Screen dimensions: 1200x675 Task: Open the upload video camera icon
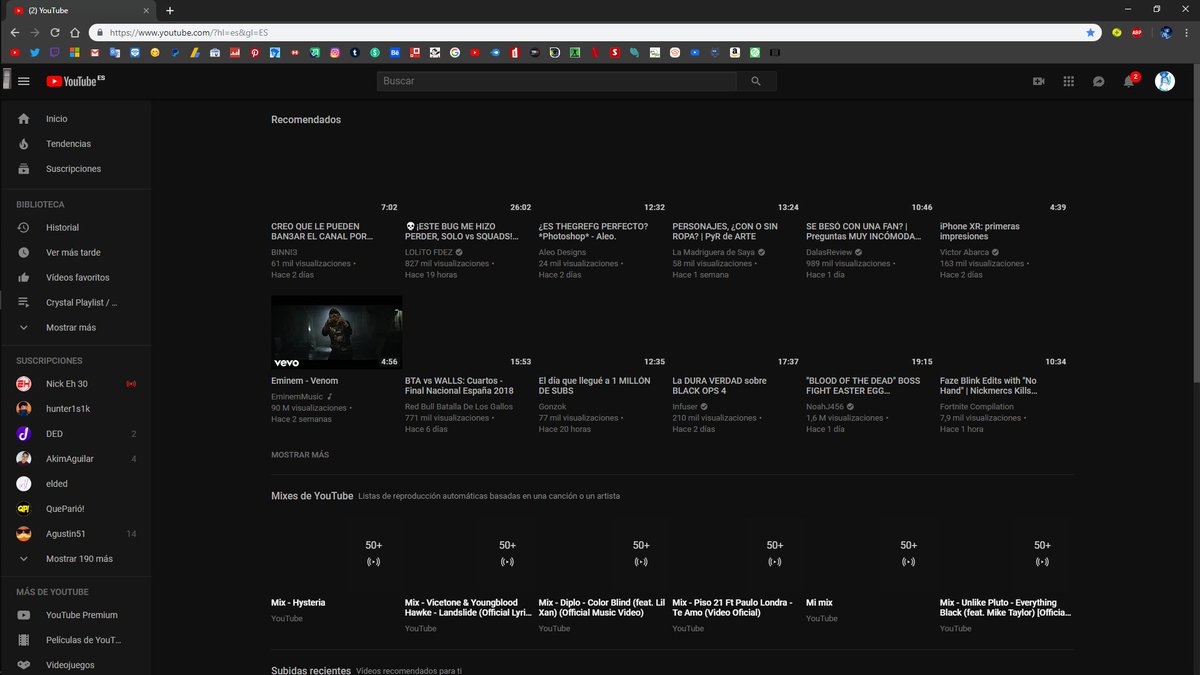1038,81
